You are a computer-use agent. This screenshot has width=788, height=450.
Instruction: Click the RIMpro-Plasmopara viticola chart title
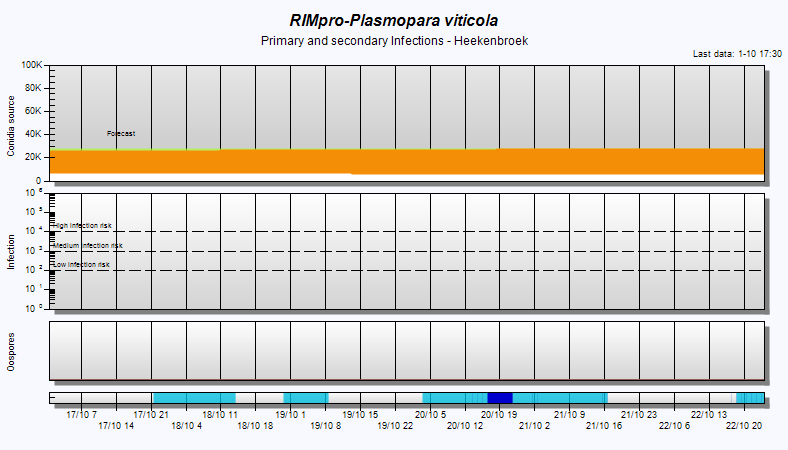(393, 21)
